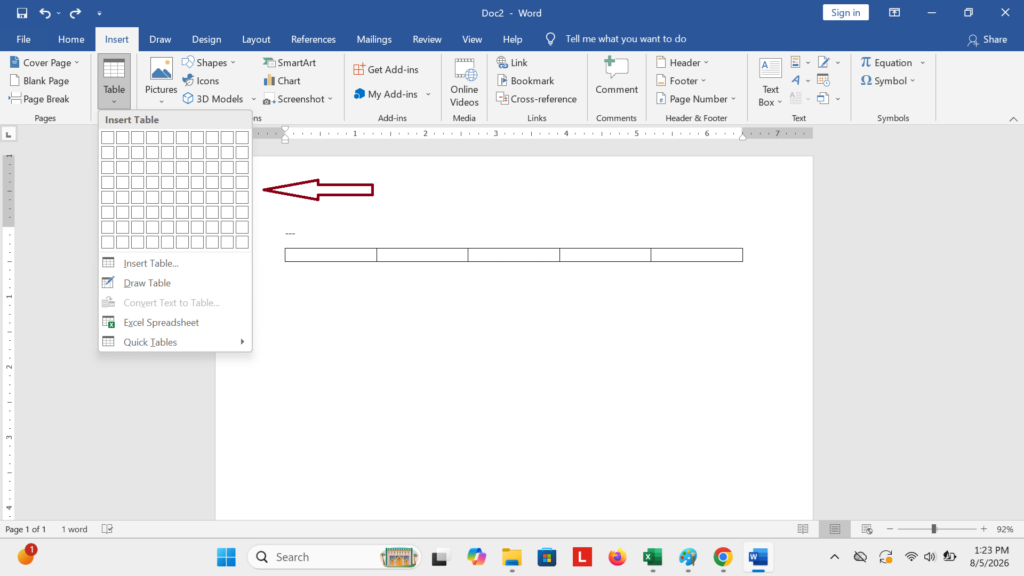Screen dimensions: 1024x576
Task: Open the Review tab
Action: pos(427,39)
